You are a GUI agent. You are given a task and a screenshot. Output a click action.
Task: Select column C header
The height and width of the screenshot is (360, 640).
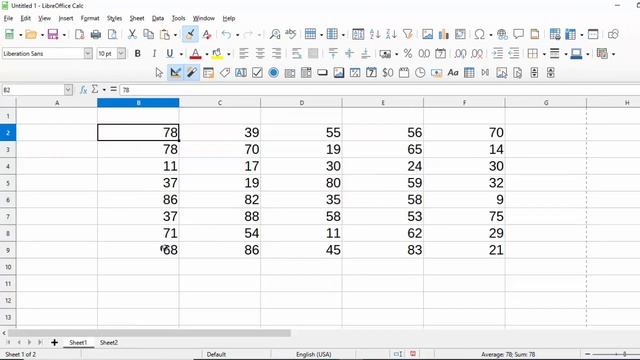220,103
